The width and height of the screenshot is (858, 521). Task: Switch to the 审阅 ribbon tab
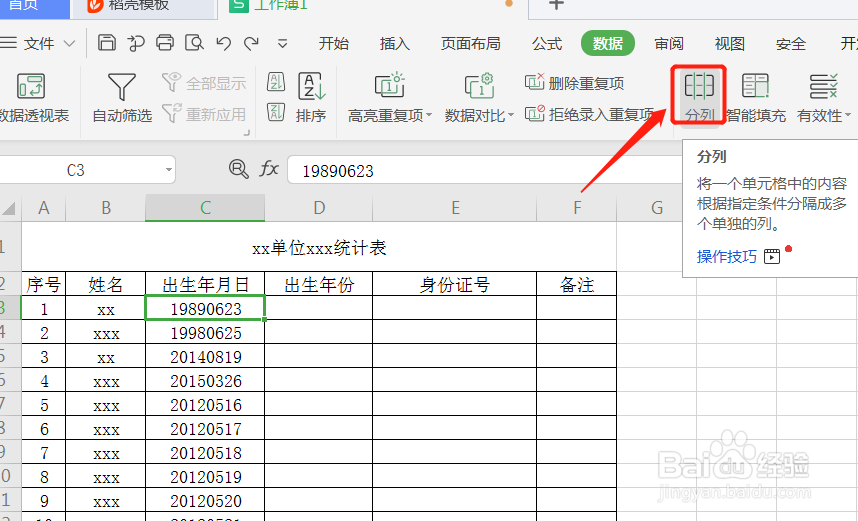(x=669, y=43)
